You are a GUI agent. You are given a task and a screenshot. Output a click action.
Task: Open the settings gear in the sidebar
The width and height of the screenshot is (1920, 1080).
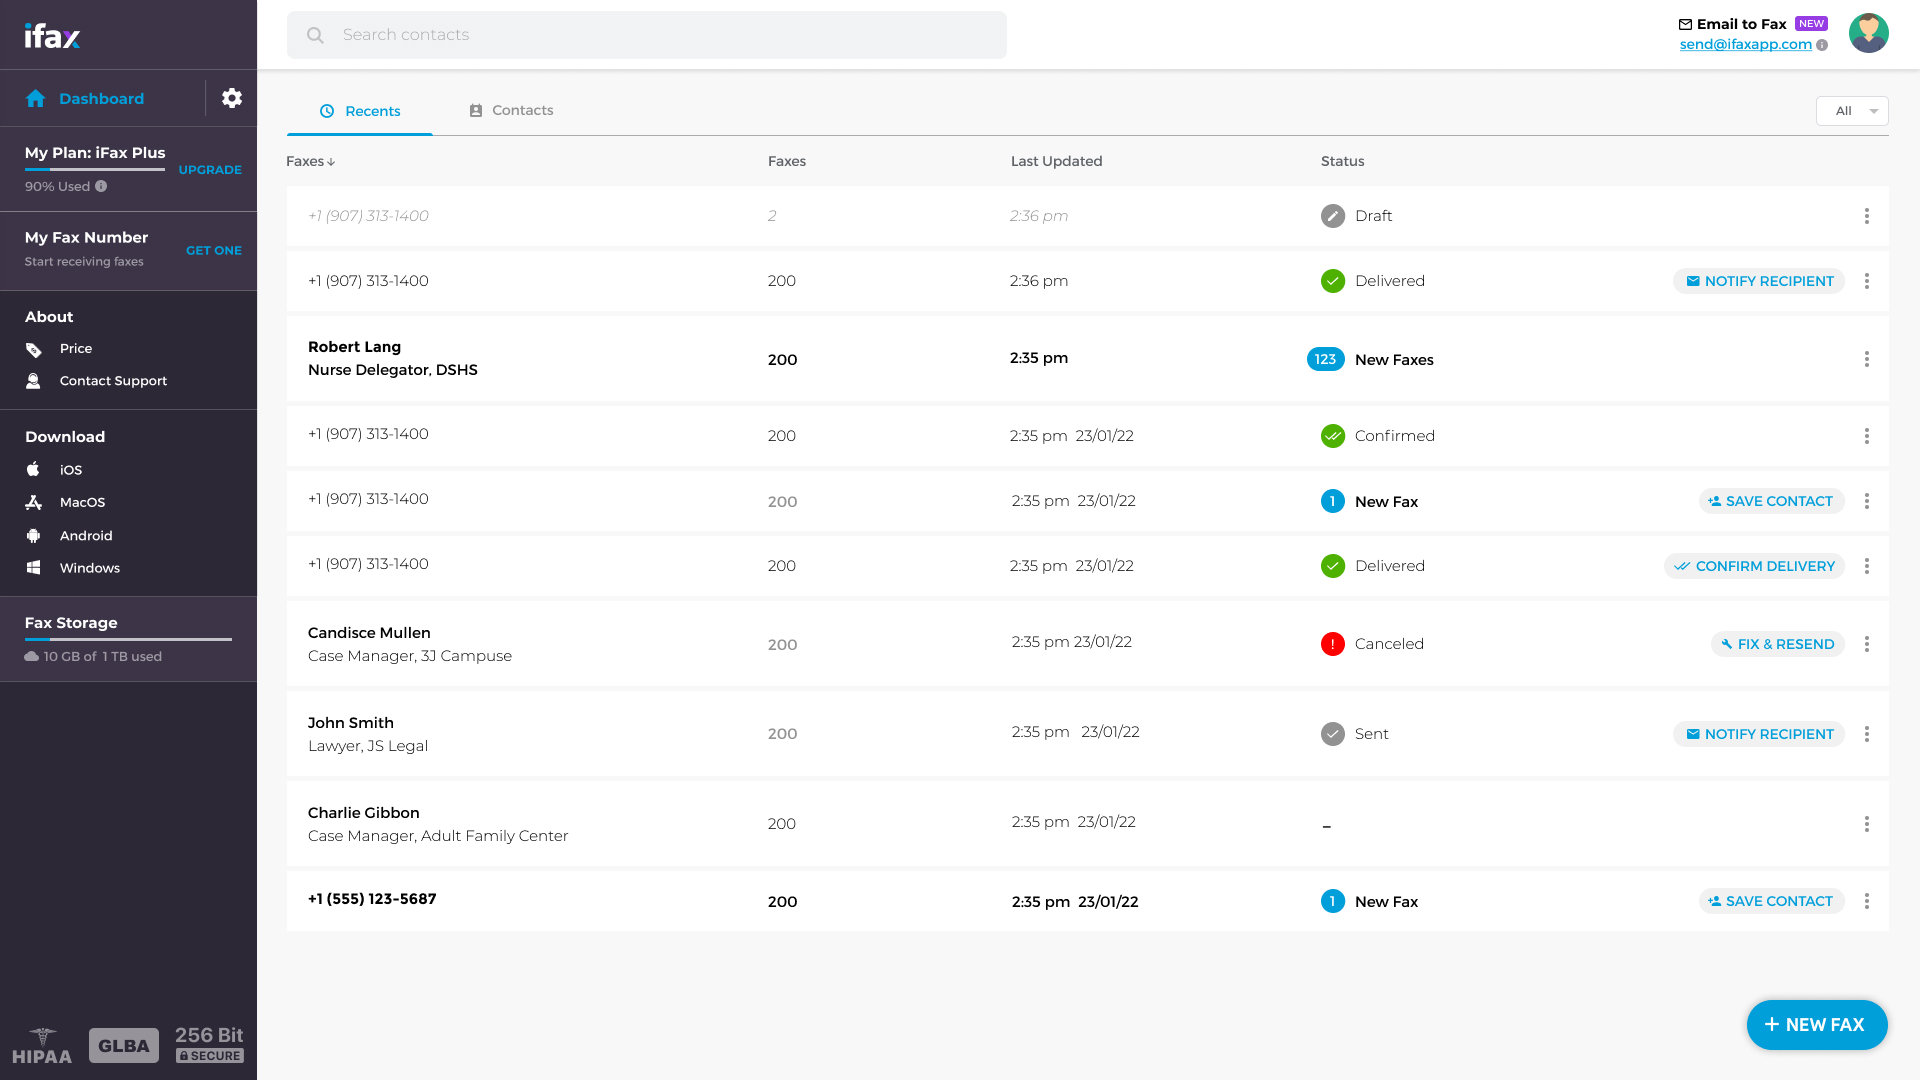coord(232,98)
